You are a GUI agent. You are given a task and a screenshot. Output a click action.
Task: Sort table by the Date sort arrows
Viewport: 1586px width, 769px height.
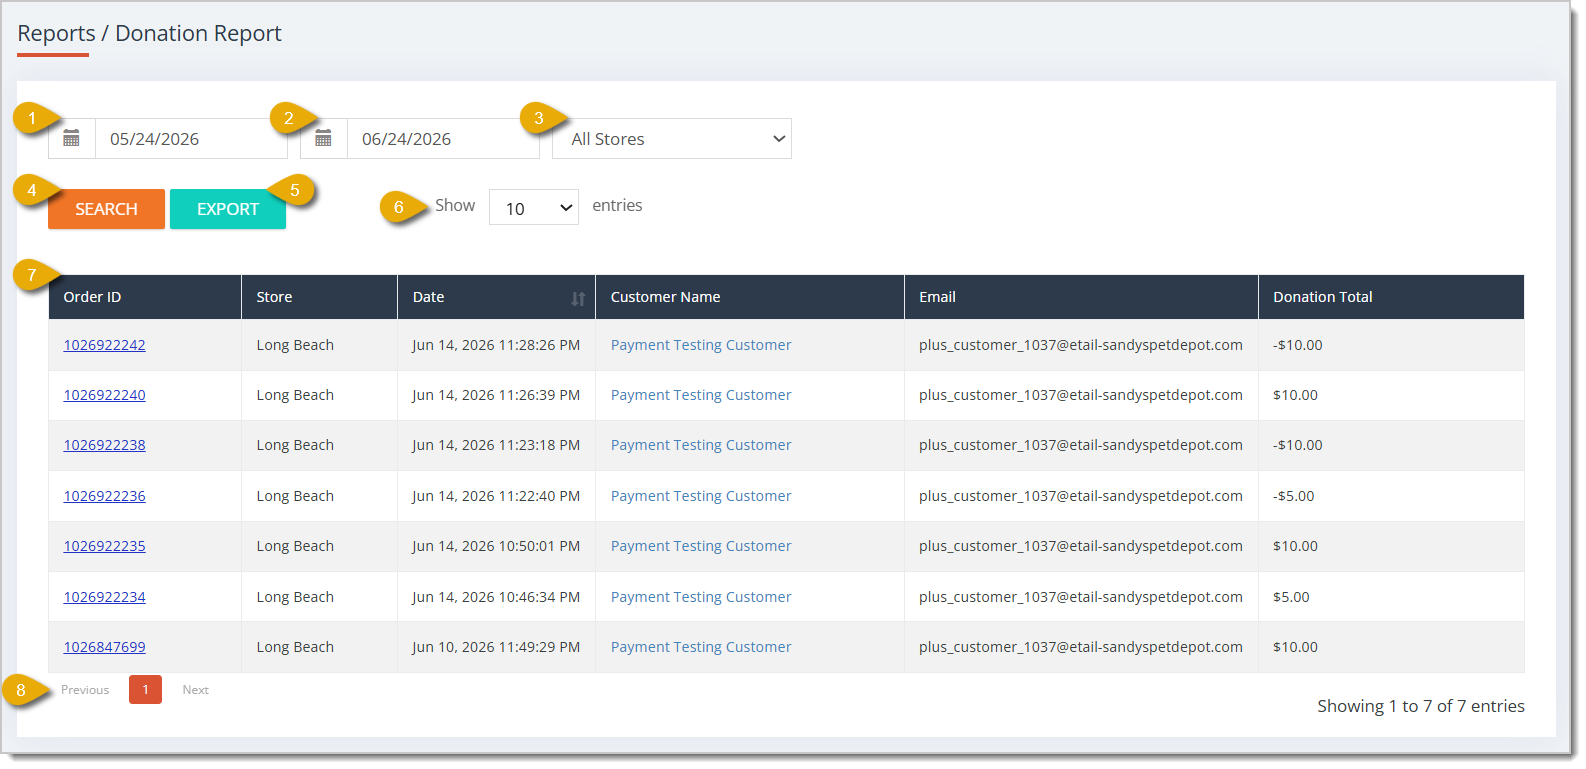click(578, 298)
